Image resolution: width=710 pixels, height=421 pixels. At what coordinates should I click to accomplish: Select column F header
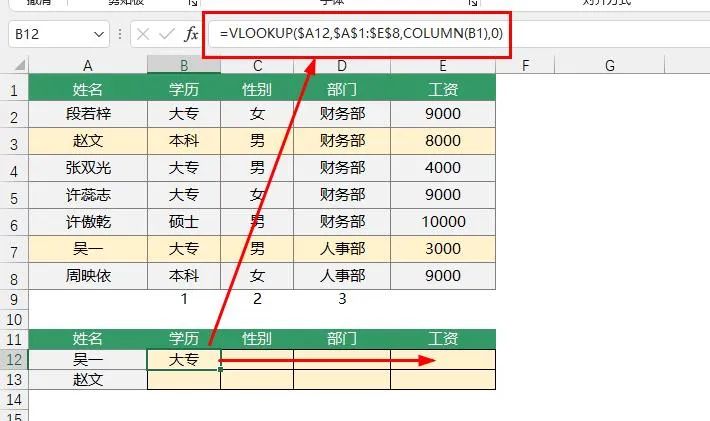(x=525, y=66)
